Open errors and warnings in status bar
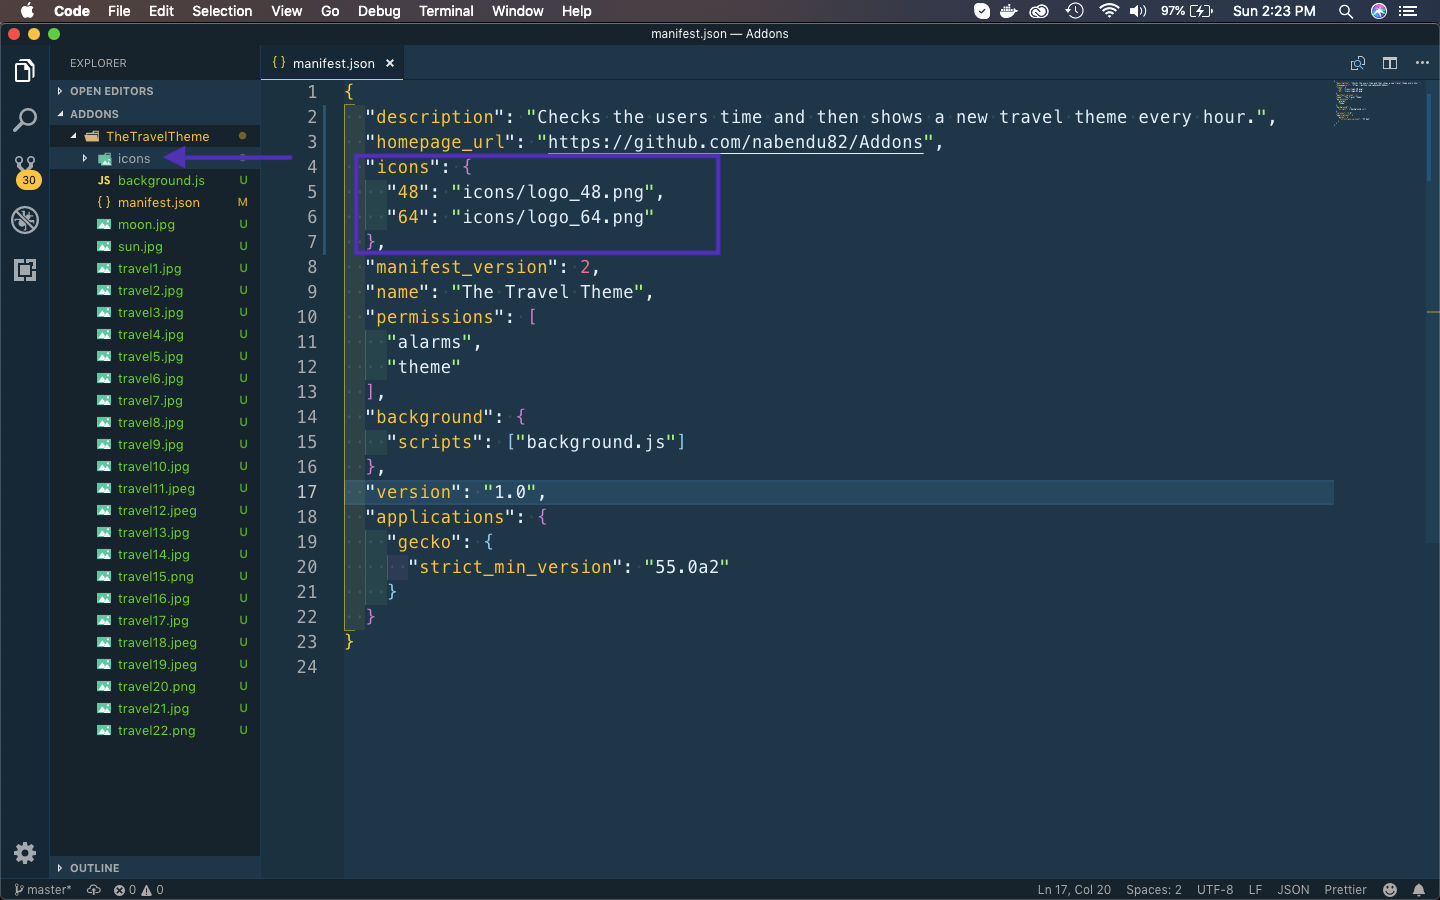The image size is (1440, 900). pos(138,890)
